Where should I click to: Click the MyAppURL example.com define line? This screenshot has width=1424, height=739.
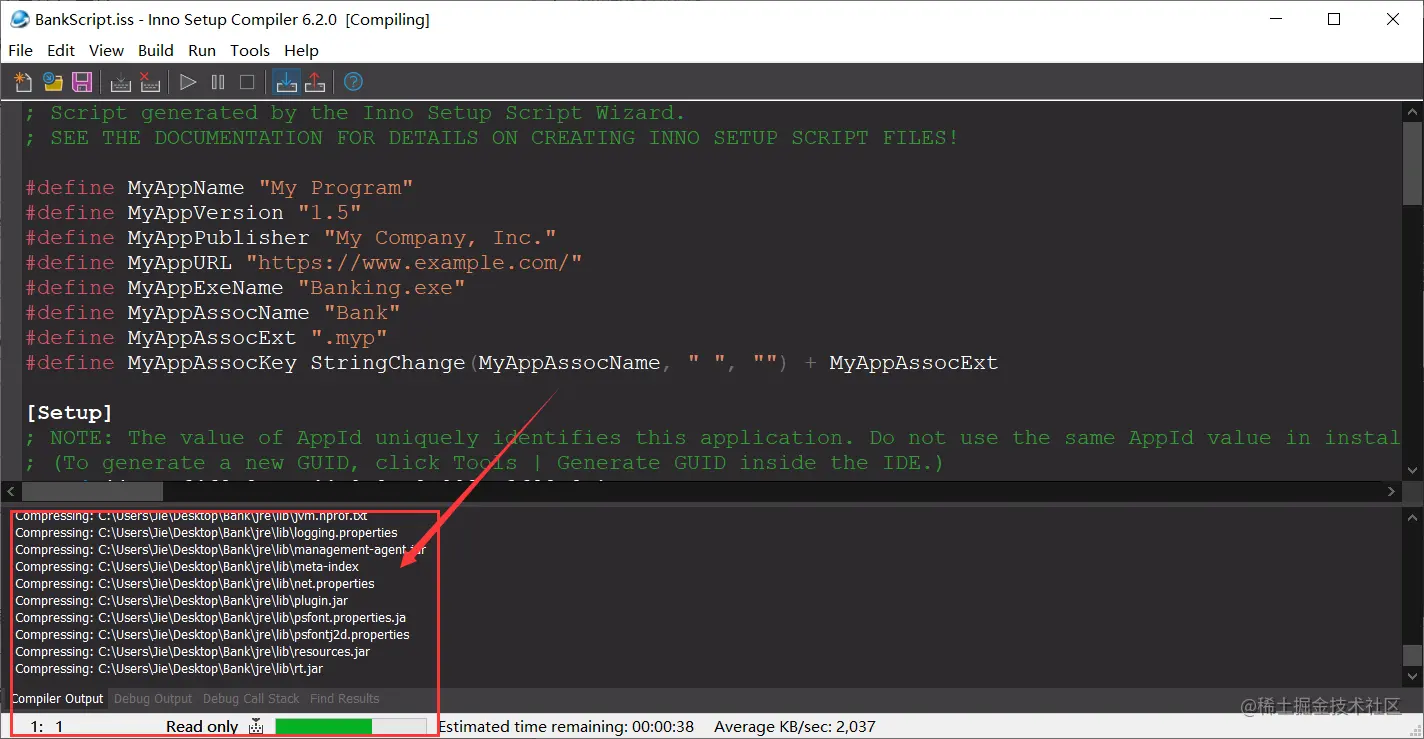coord(303,262)
